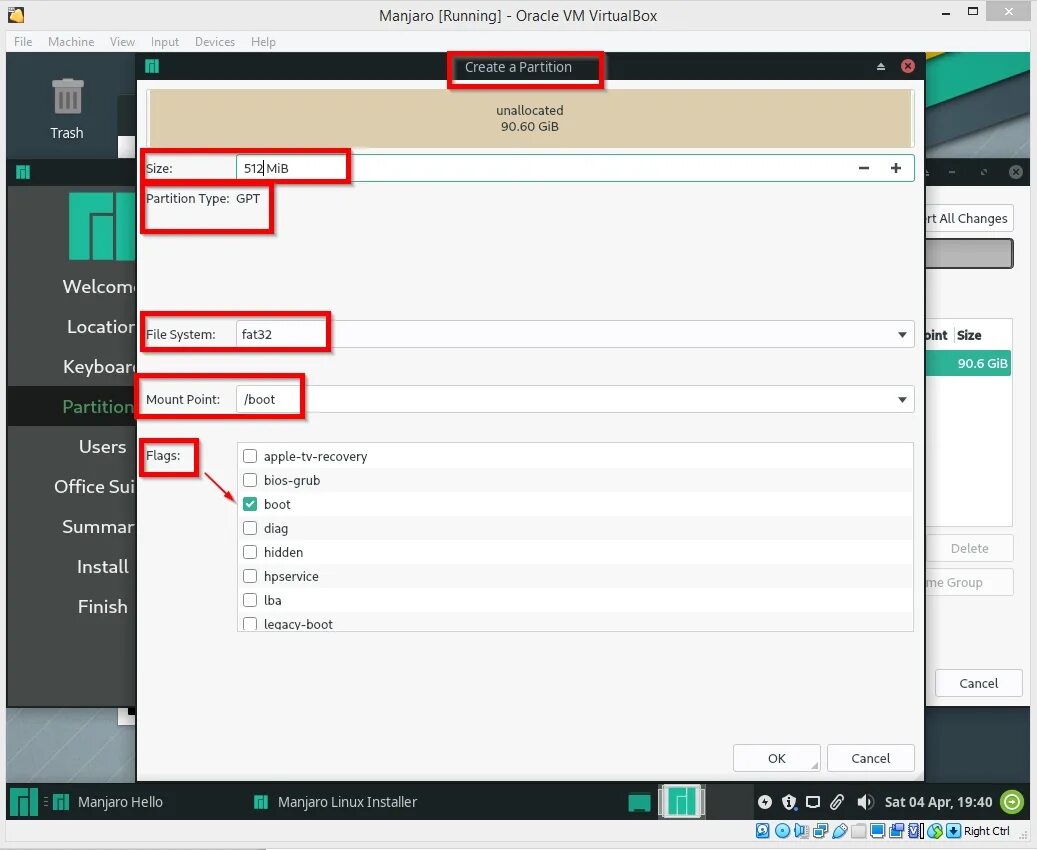Viewport: 1037px width, 850px height.
Task: Open the power manager tray icon
Action: (x=765, y=802)
